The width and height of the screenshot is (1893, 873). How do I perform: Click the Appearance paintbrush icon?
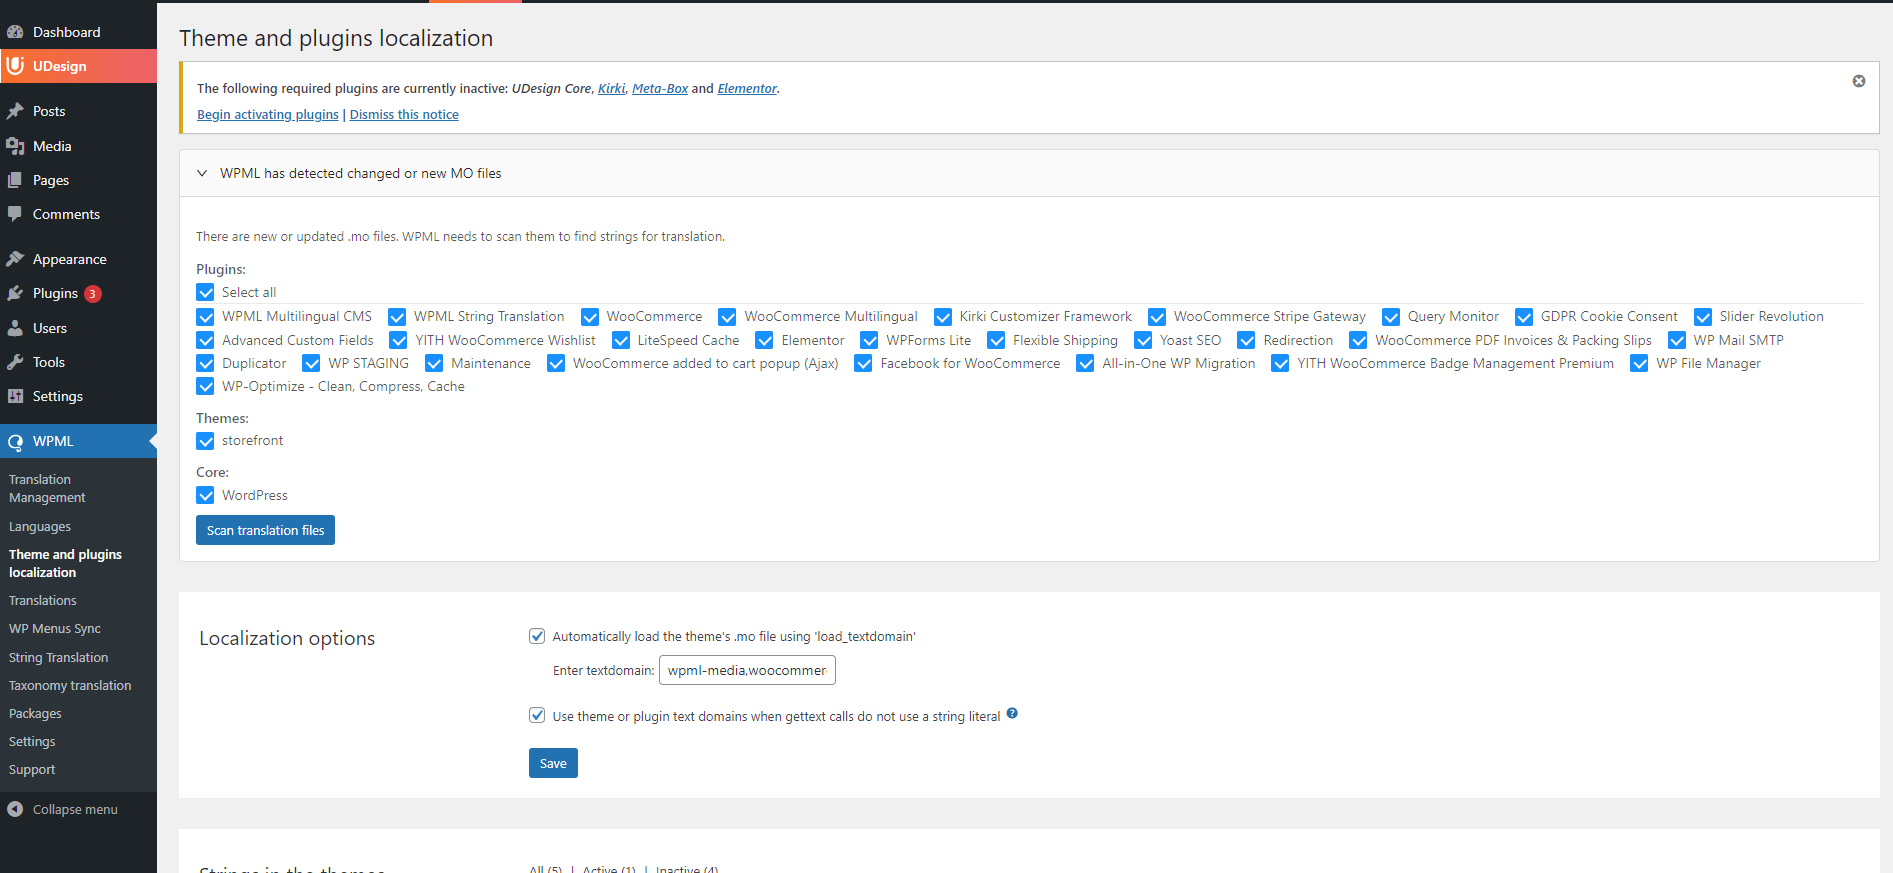(15, 259)
